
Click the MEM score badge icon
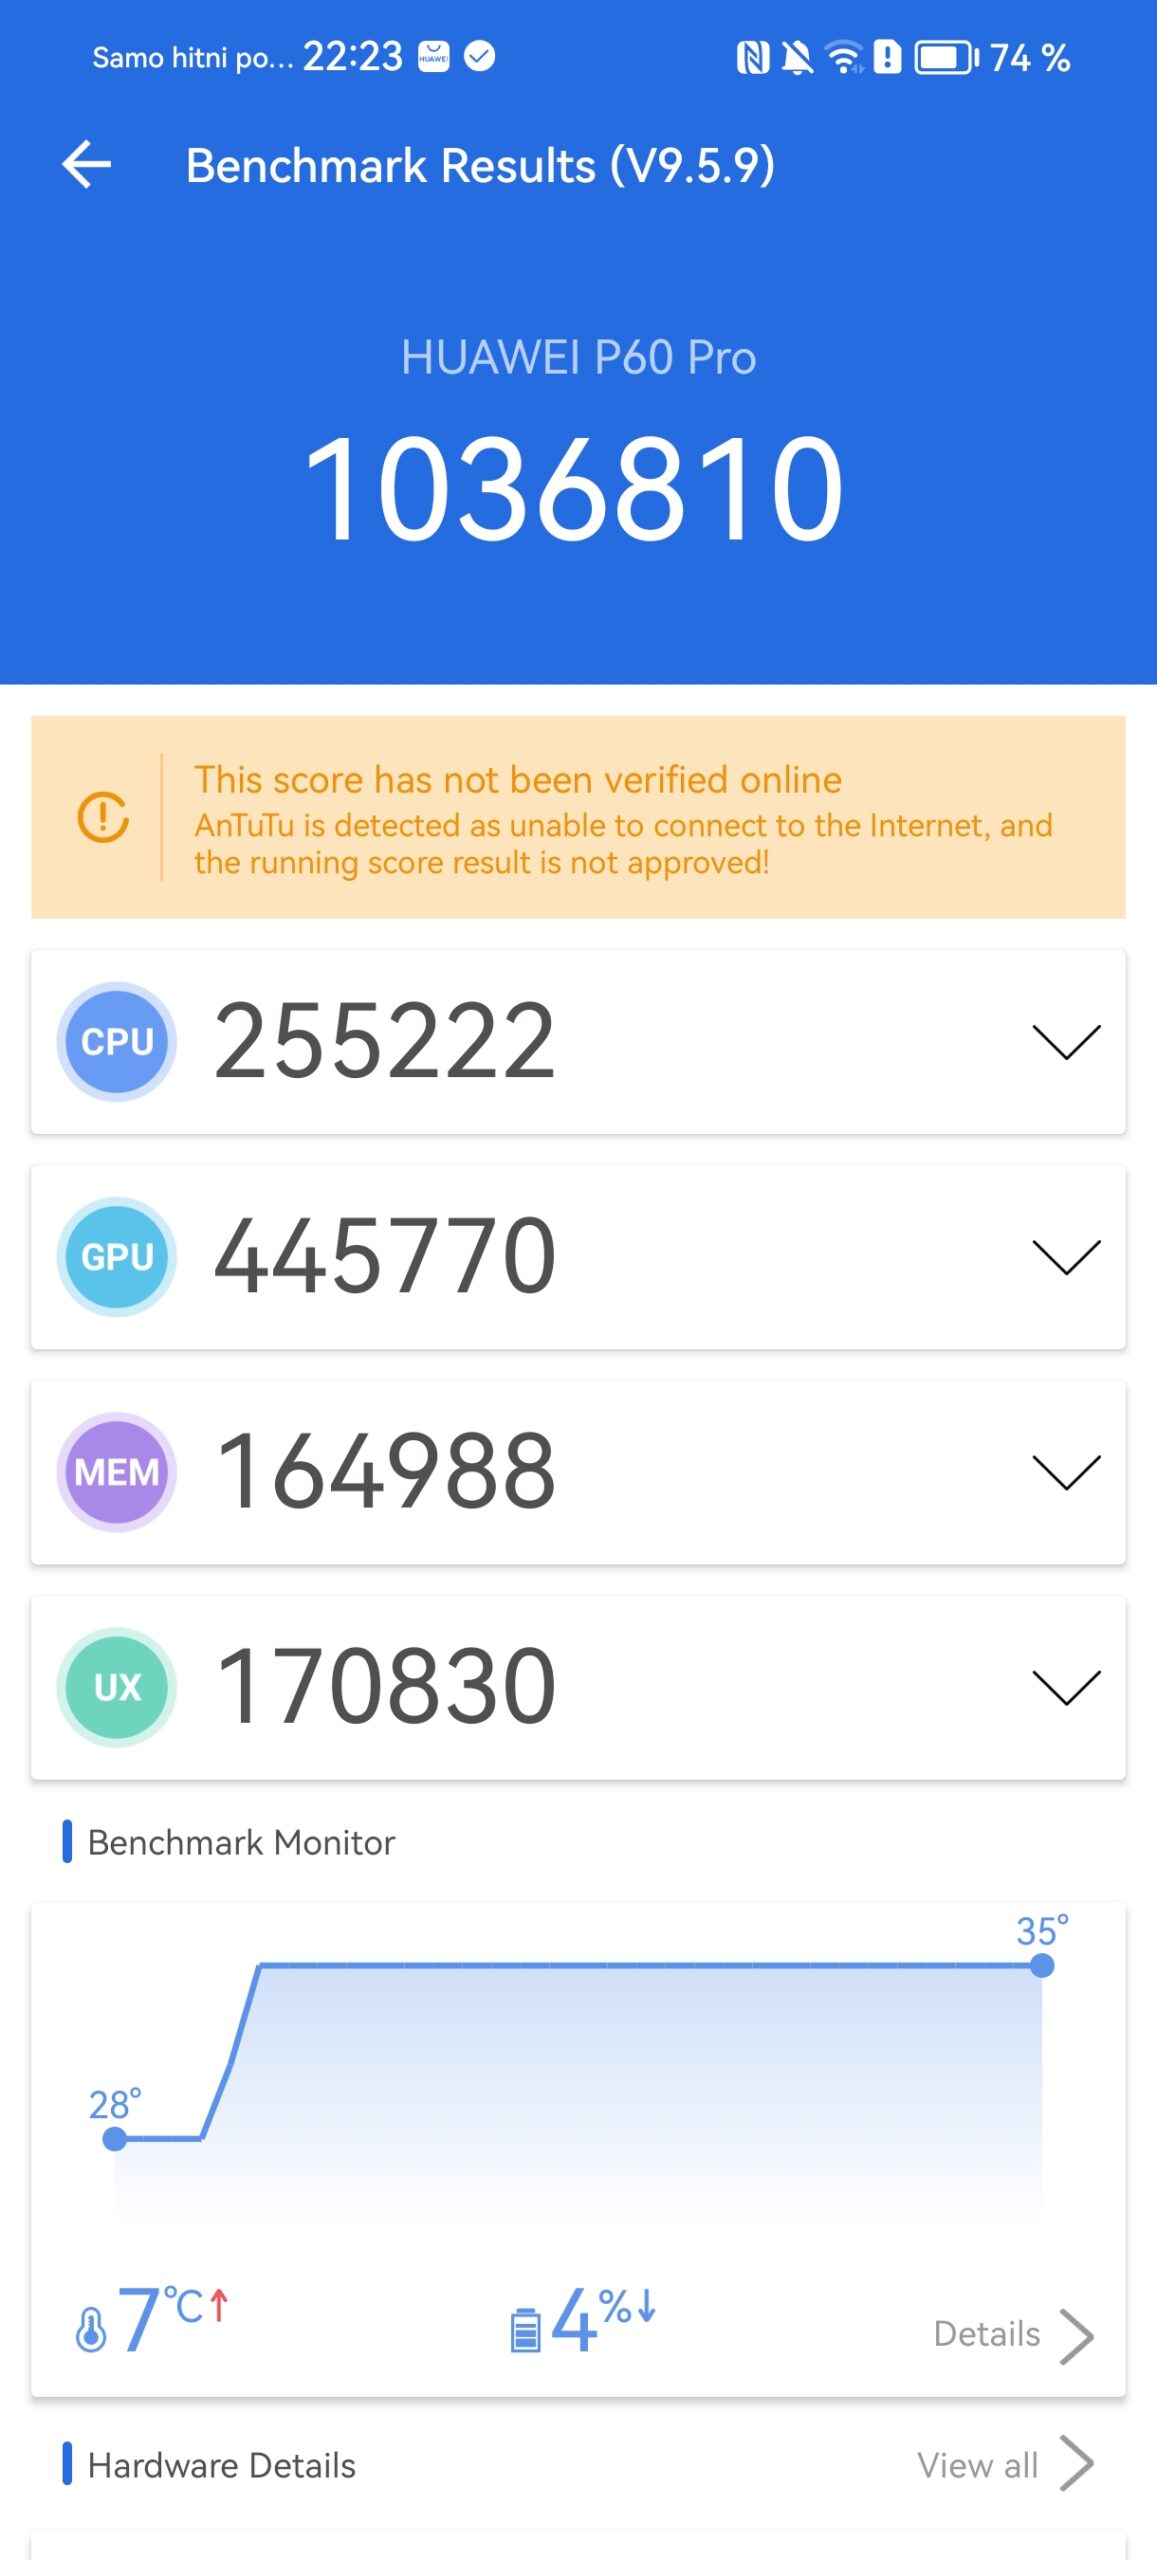coord(117,1471)
